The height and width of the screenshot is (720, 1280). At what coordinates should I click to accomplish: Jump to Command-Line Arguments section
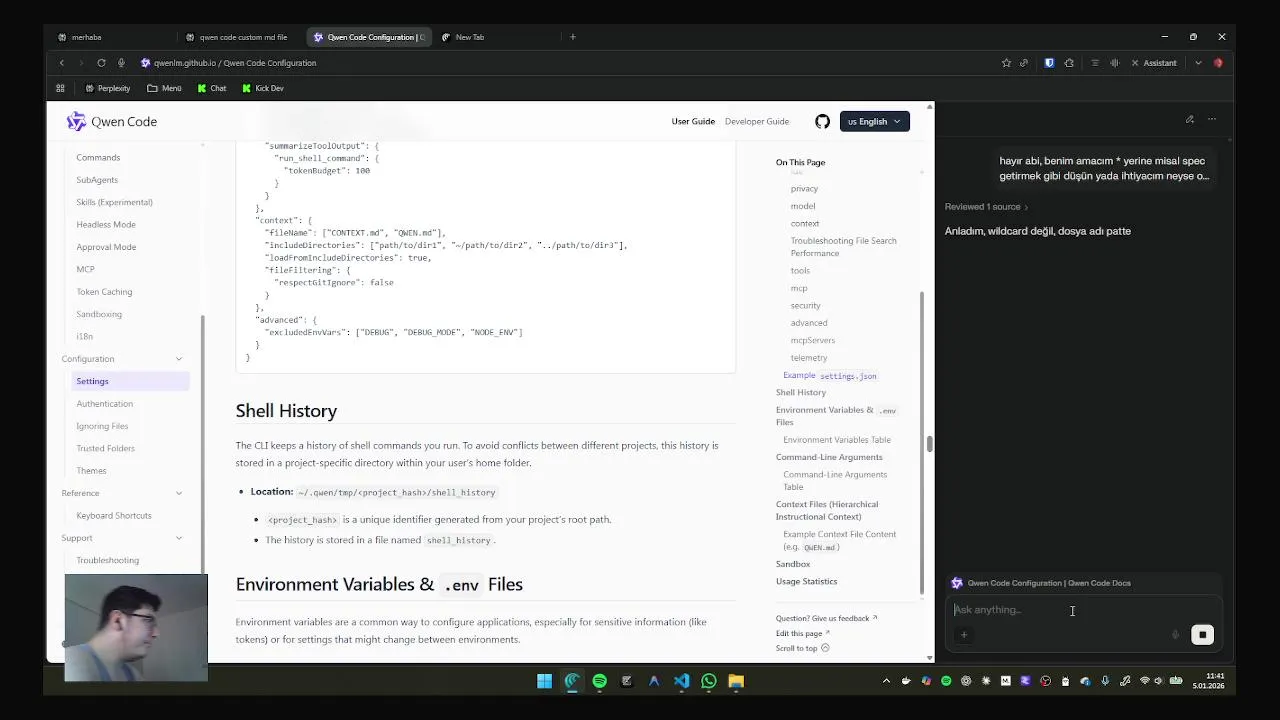(x=829, y=457)
